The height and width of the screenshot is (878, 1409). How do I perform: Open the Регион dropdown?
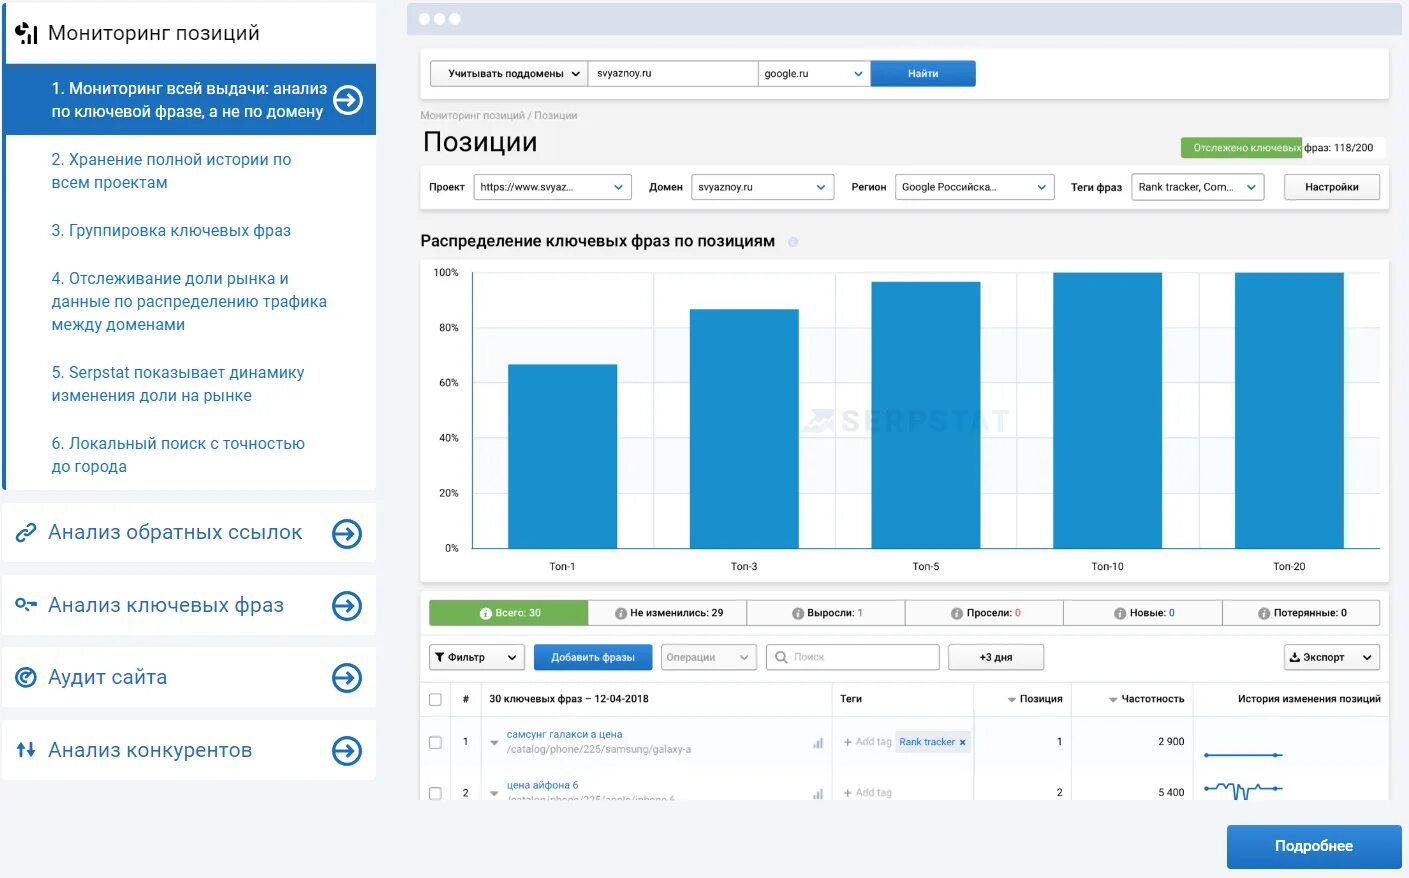click(x=975, y=187)
